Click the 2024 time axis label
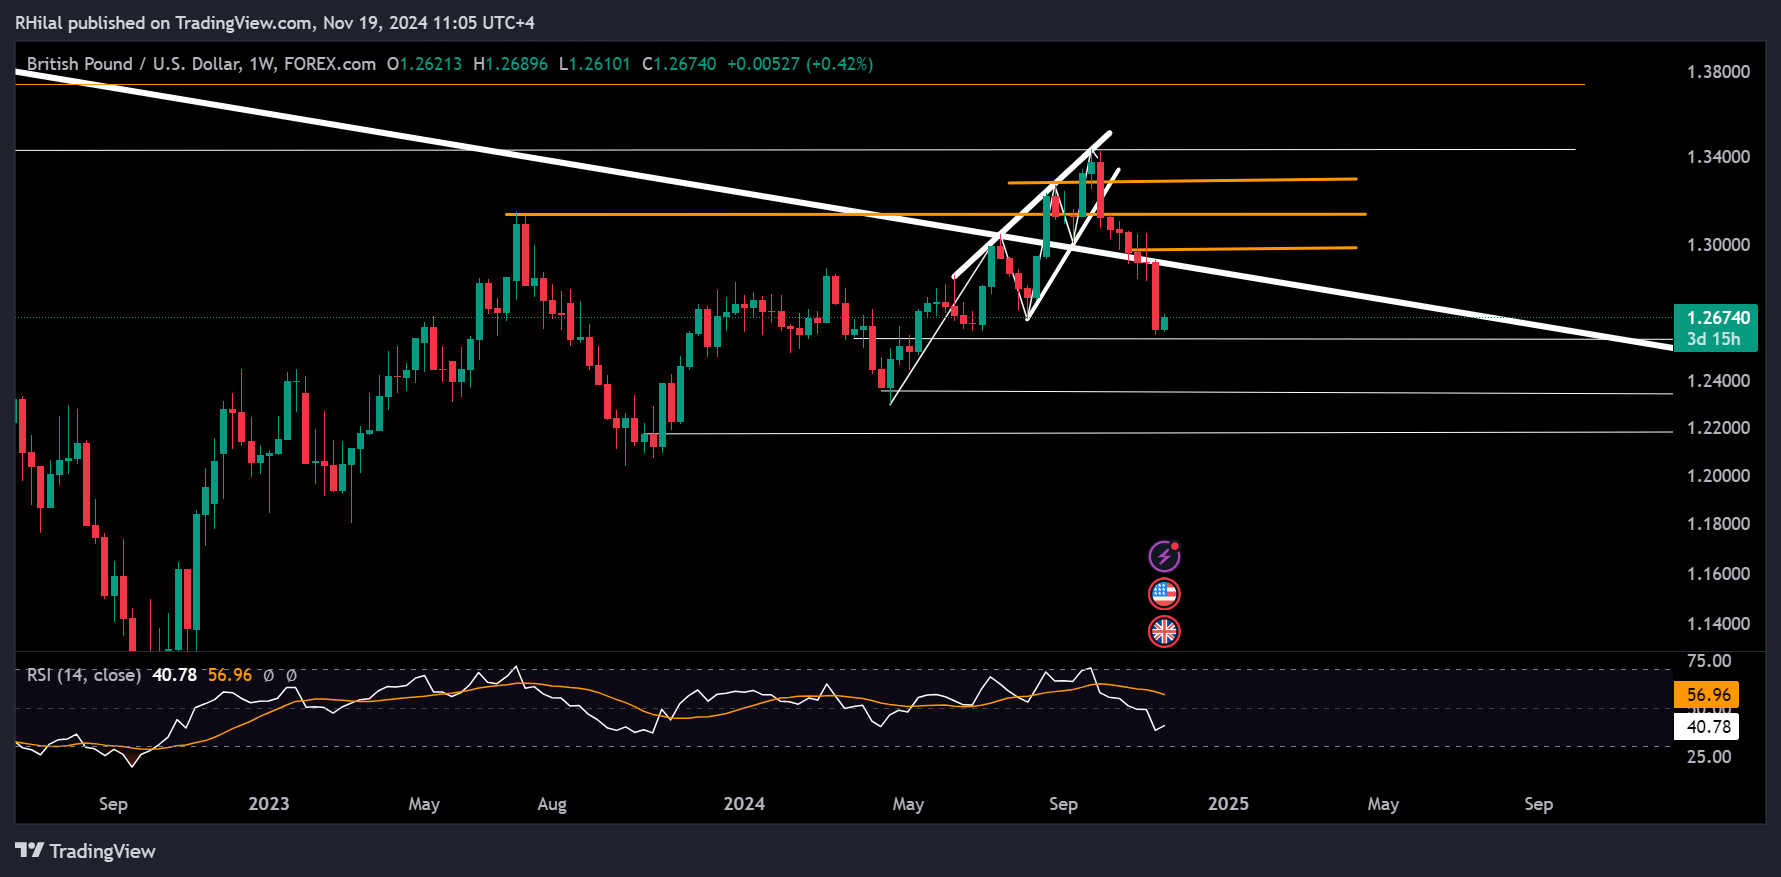Viewport: 1781px width, 877px height. click(x=744, y=804)
